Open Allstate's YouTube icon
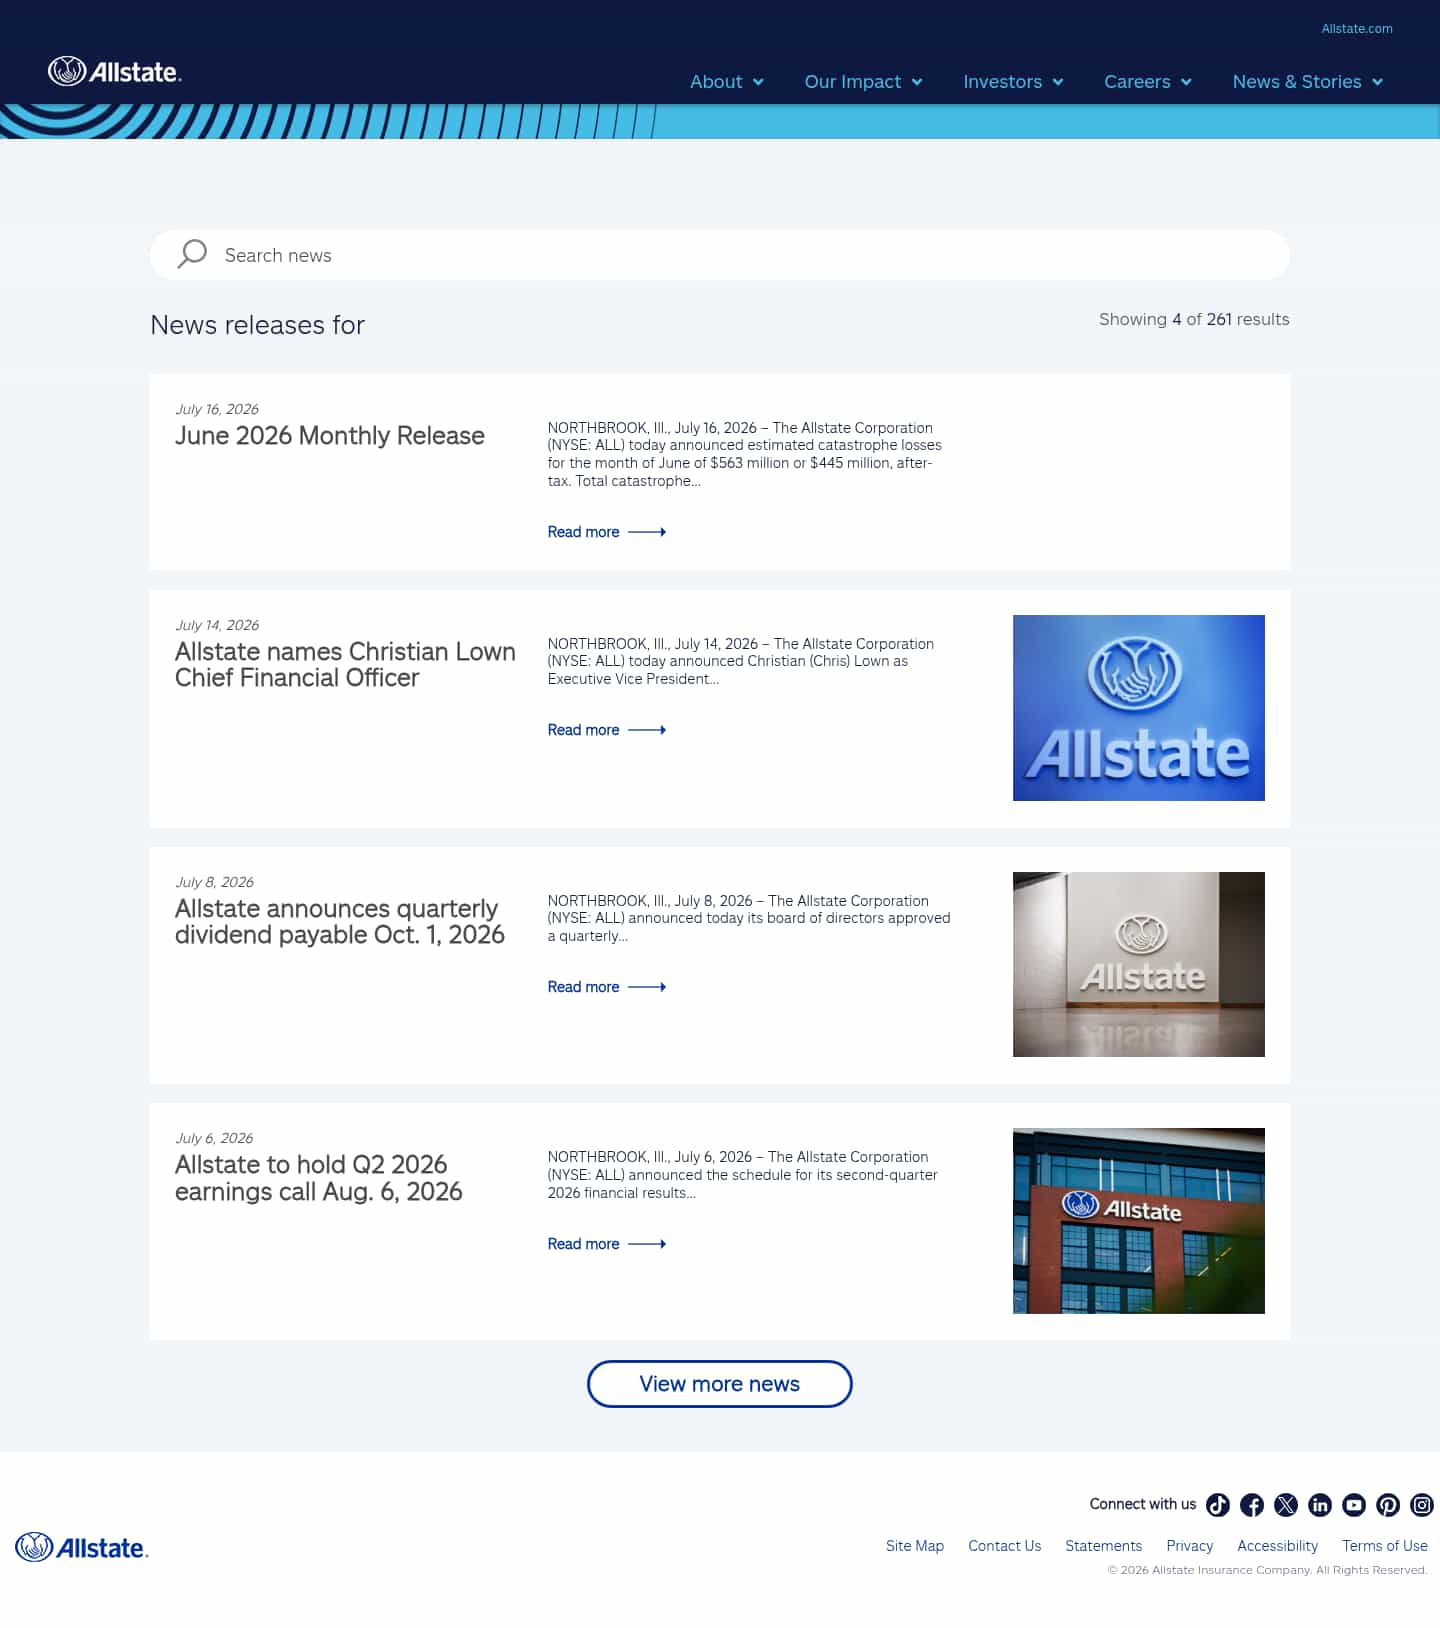This screenshot has width=1440, height=1628. 1354,1505
